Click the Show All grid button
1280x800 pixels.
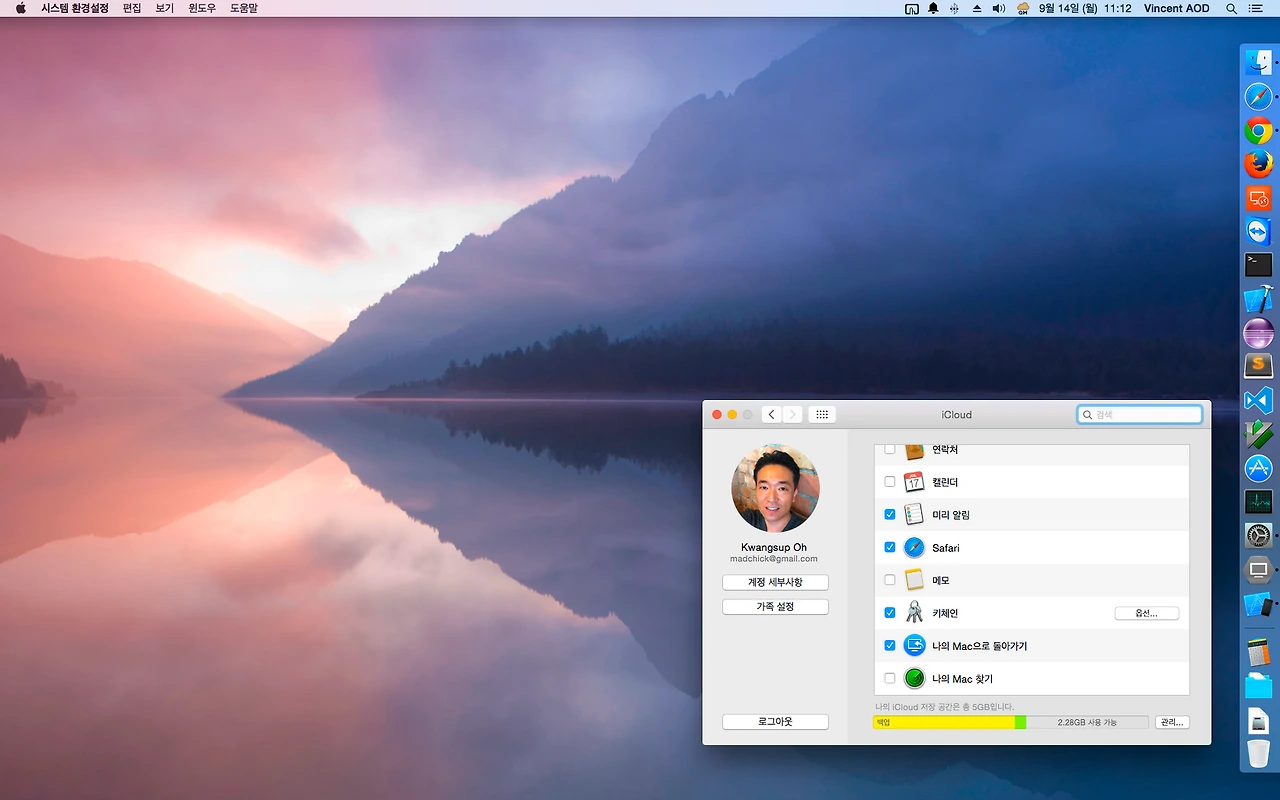[x=821, y=415]
